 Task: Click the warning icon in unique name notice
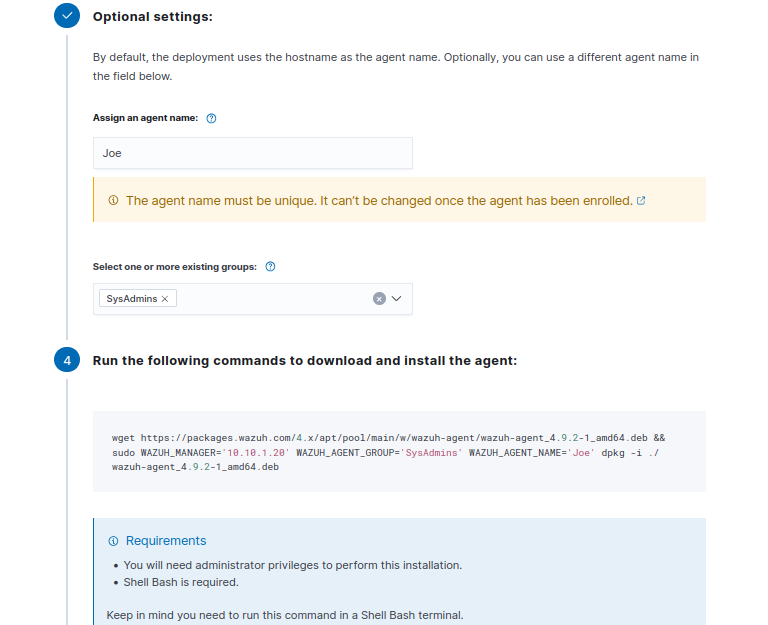point(113,201)
